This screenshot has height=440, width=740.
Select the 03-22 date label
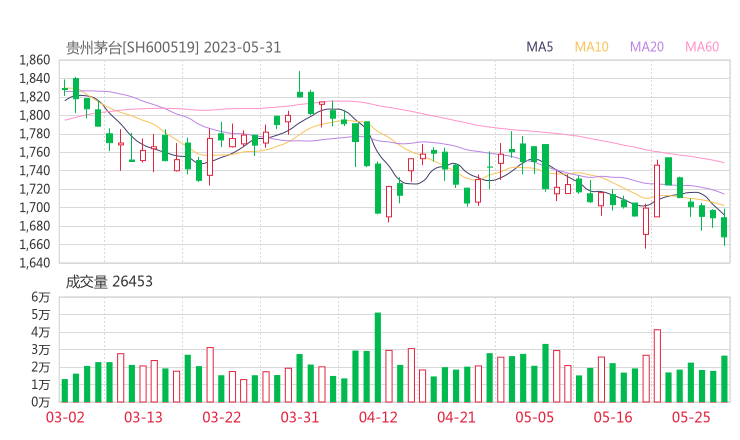tap(222, 417)
